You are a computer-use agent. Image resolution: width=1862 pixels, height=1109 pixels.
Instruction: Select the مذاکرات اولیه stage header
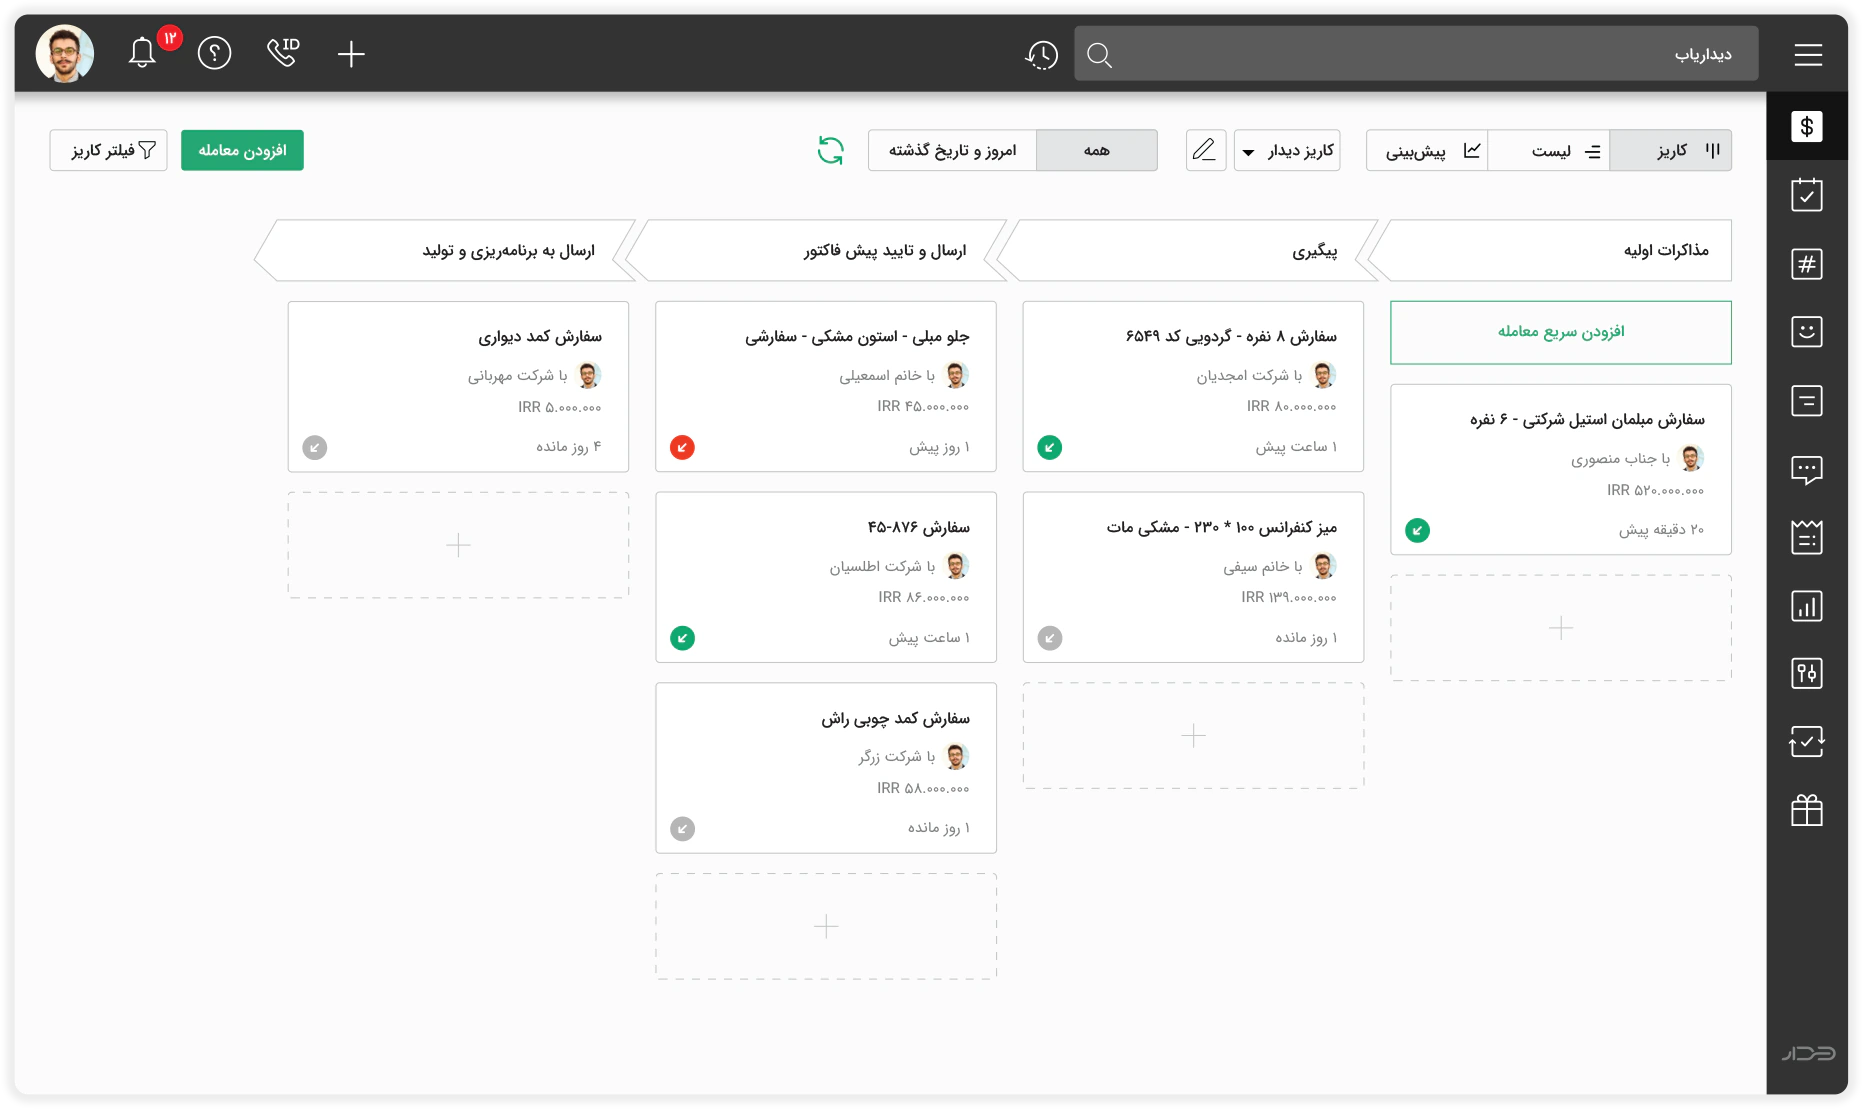coord(1560,250)
